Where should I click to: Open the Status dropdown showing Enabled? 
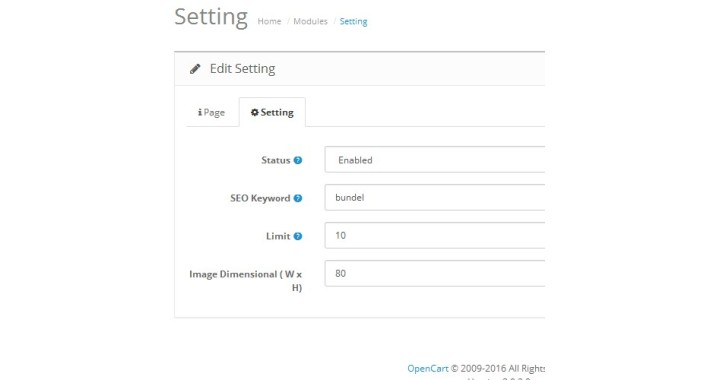[435, 159]
